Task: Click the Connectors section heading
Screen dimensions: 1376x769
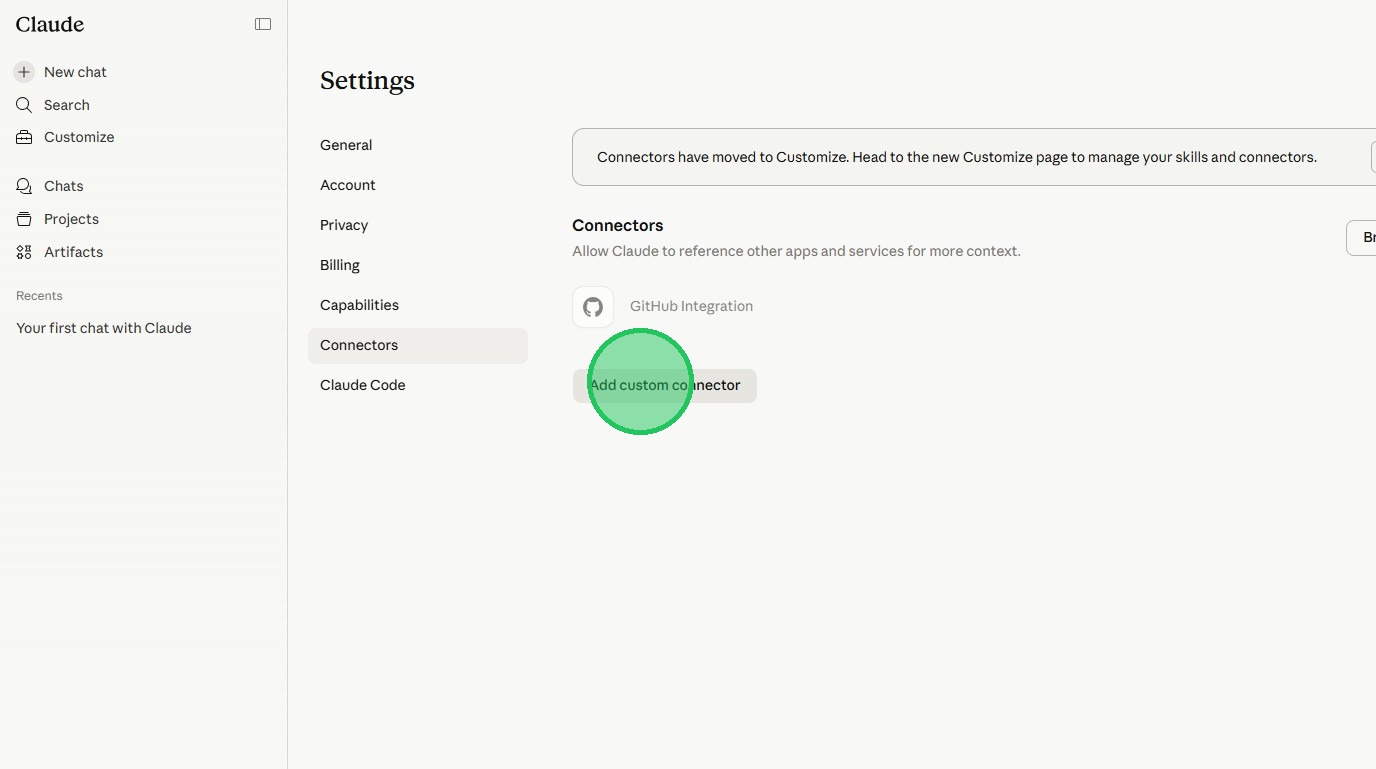Action: click(x=618, y=226)
